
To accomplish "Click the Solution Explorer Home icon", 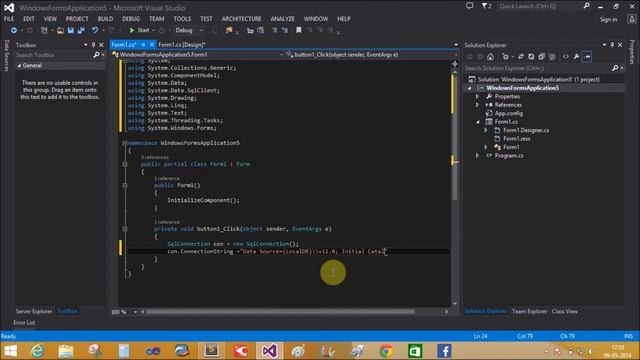I will [491, 57].
